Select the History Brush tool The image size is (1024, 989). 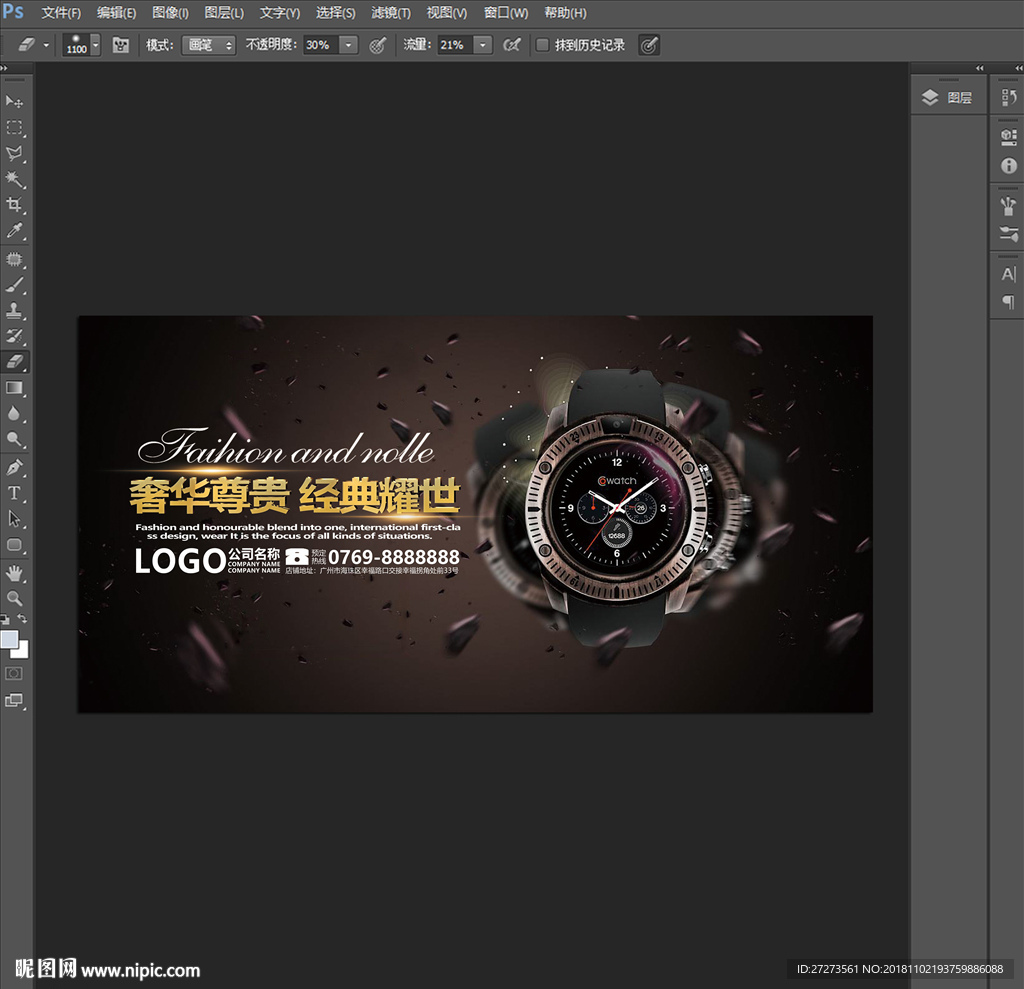[x=14, y=336]
